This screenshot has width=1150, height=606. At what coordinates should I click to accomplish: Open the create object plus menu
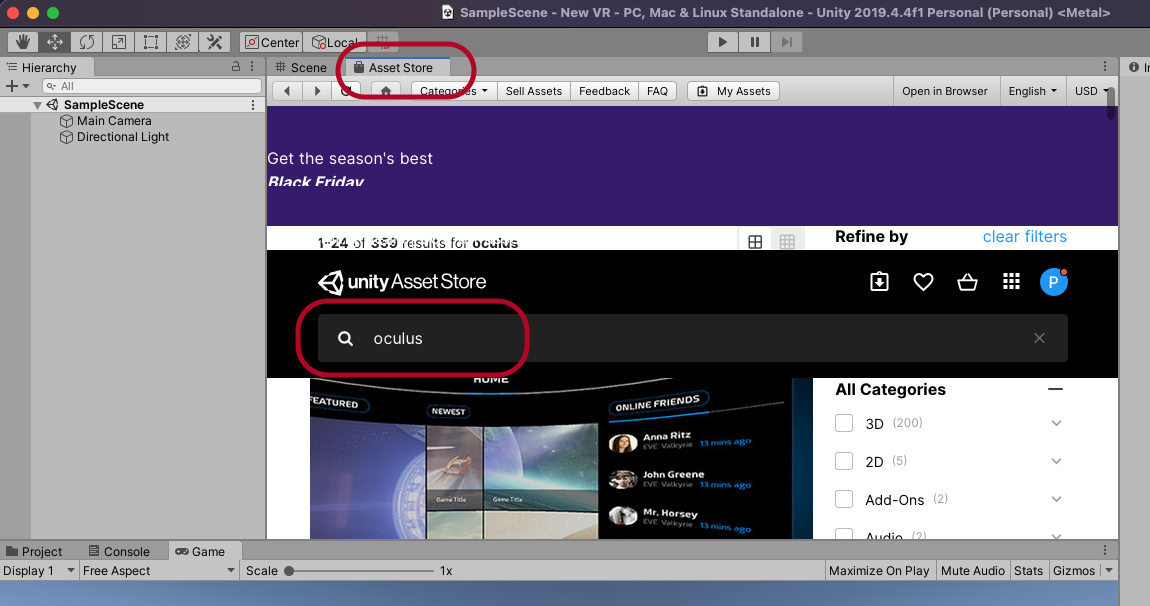pos(17,86)
